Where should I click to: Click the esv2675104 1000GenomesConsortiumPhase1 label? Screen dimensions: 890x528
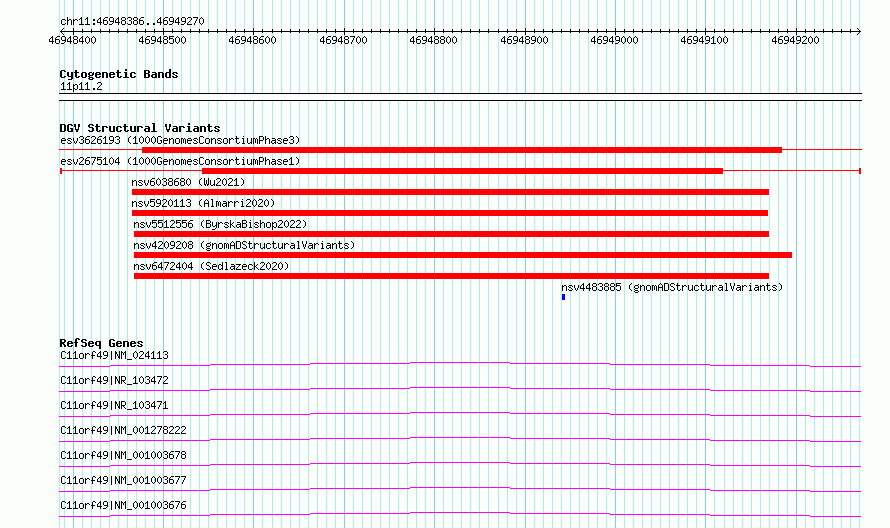pos(180,161)
